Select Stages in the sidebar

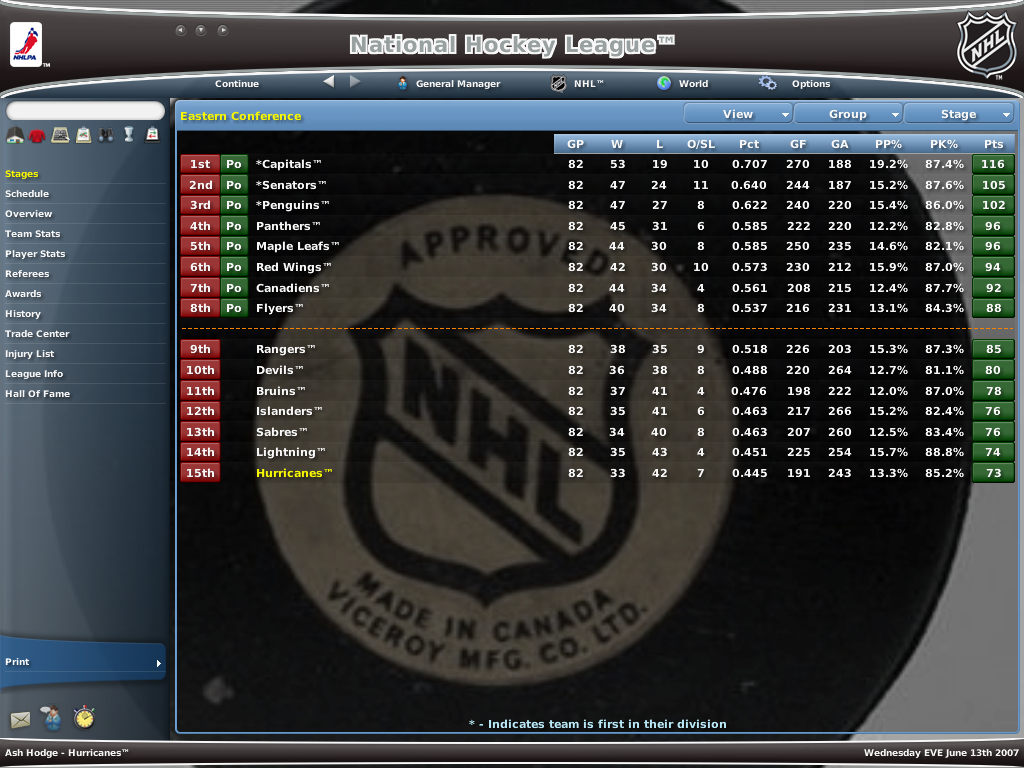(22, 174)
